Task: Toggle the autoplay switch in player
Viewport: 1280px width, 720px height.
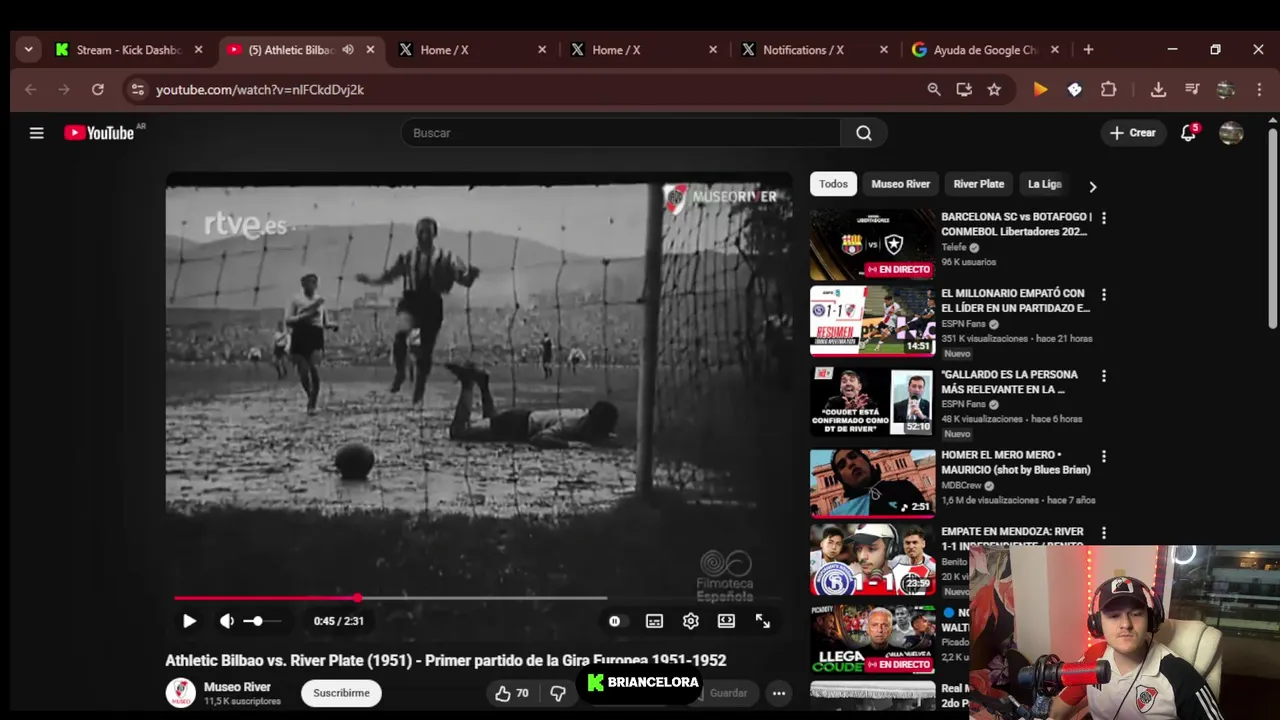Action: [x=615, y=621]
